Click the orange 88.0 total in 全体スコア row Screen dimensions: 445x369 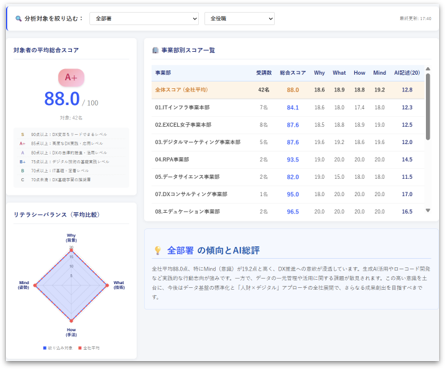click(x=293, y=90)
